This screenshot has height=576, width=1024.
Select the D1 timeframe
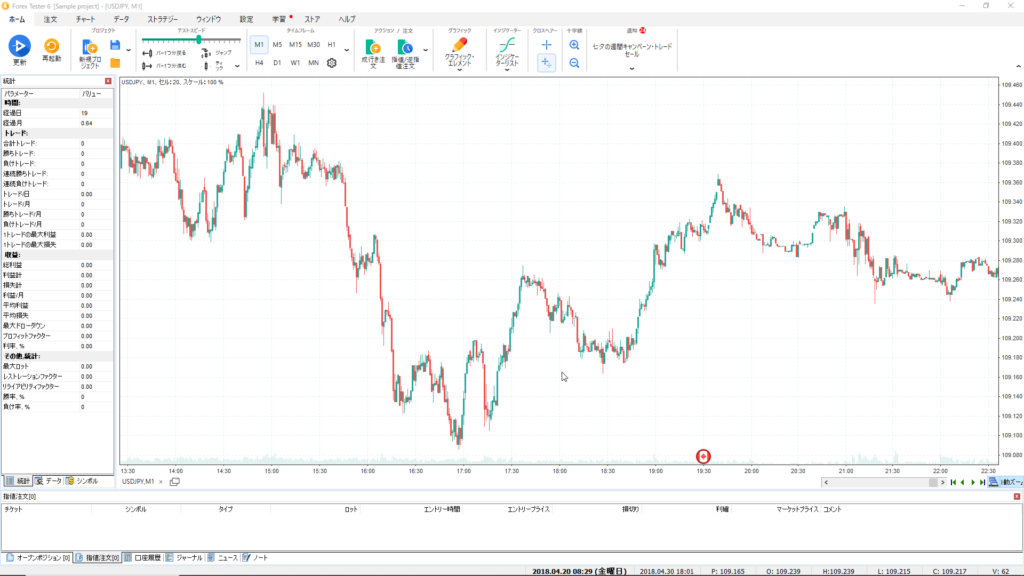278,63
